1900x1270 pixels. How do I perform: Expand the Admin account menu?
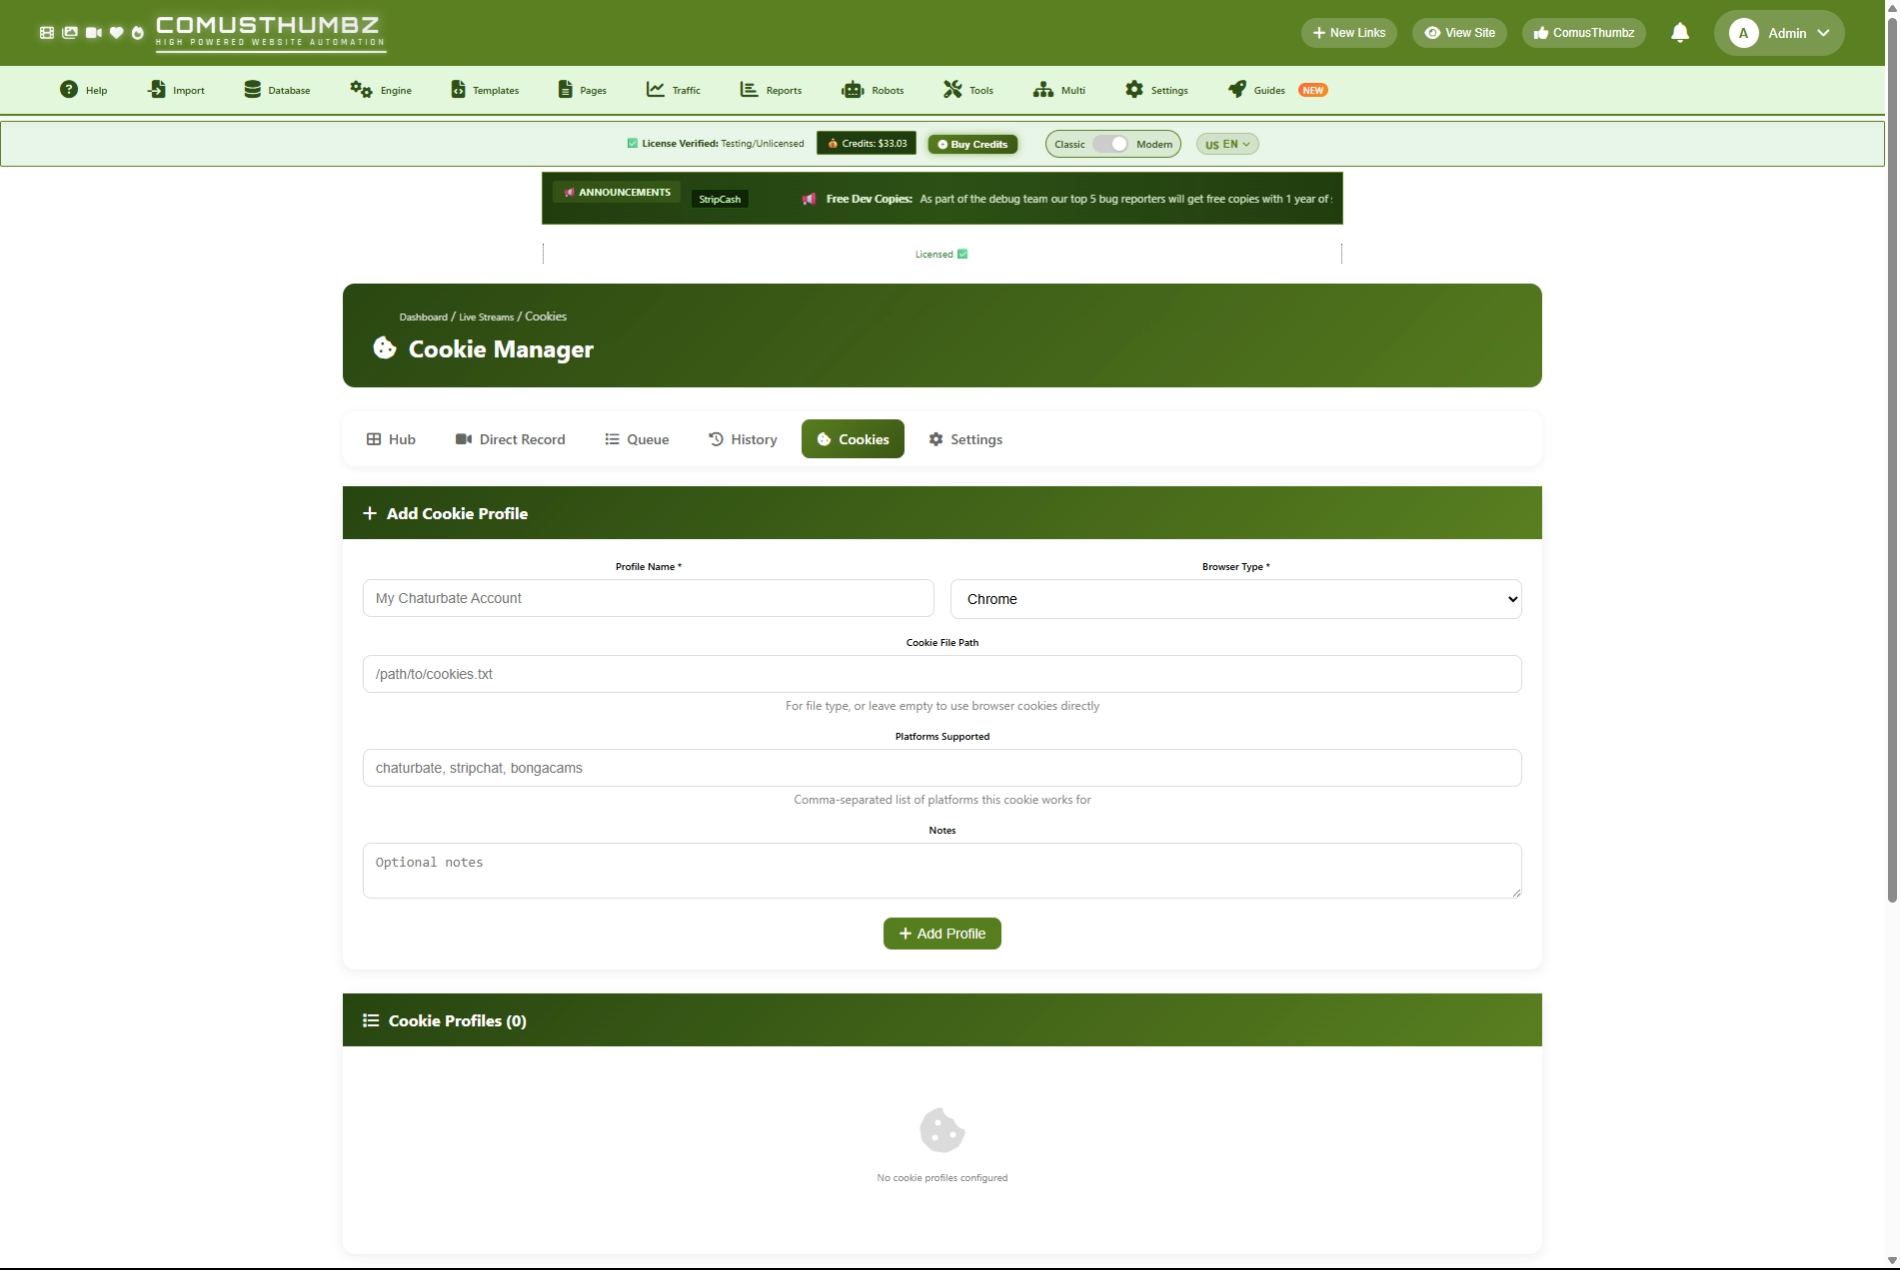[x=1779, y=33]
